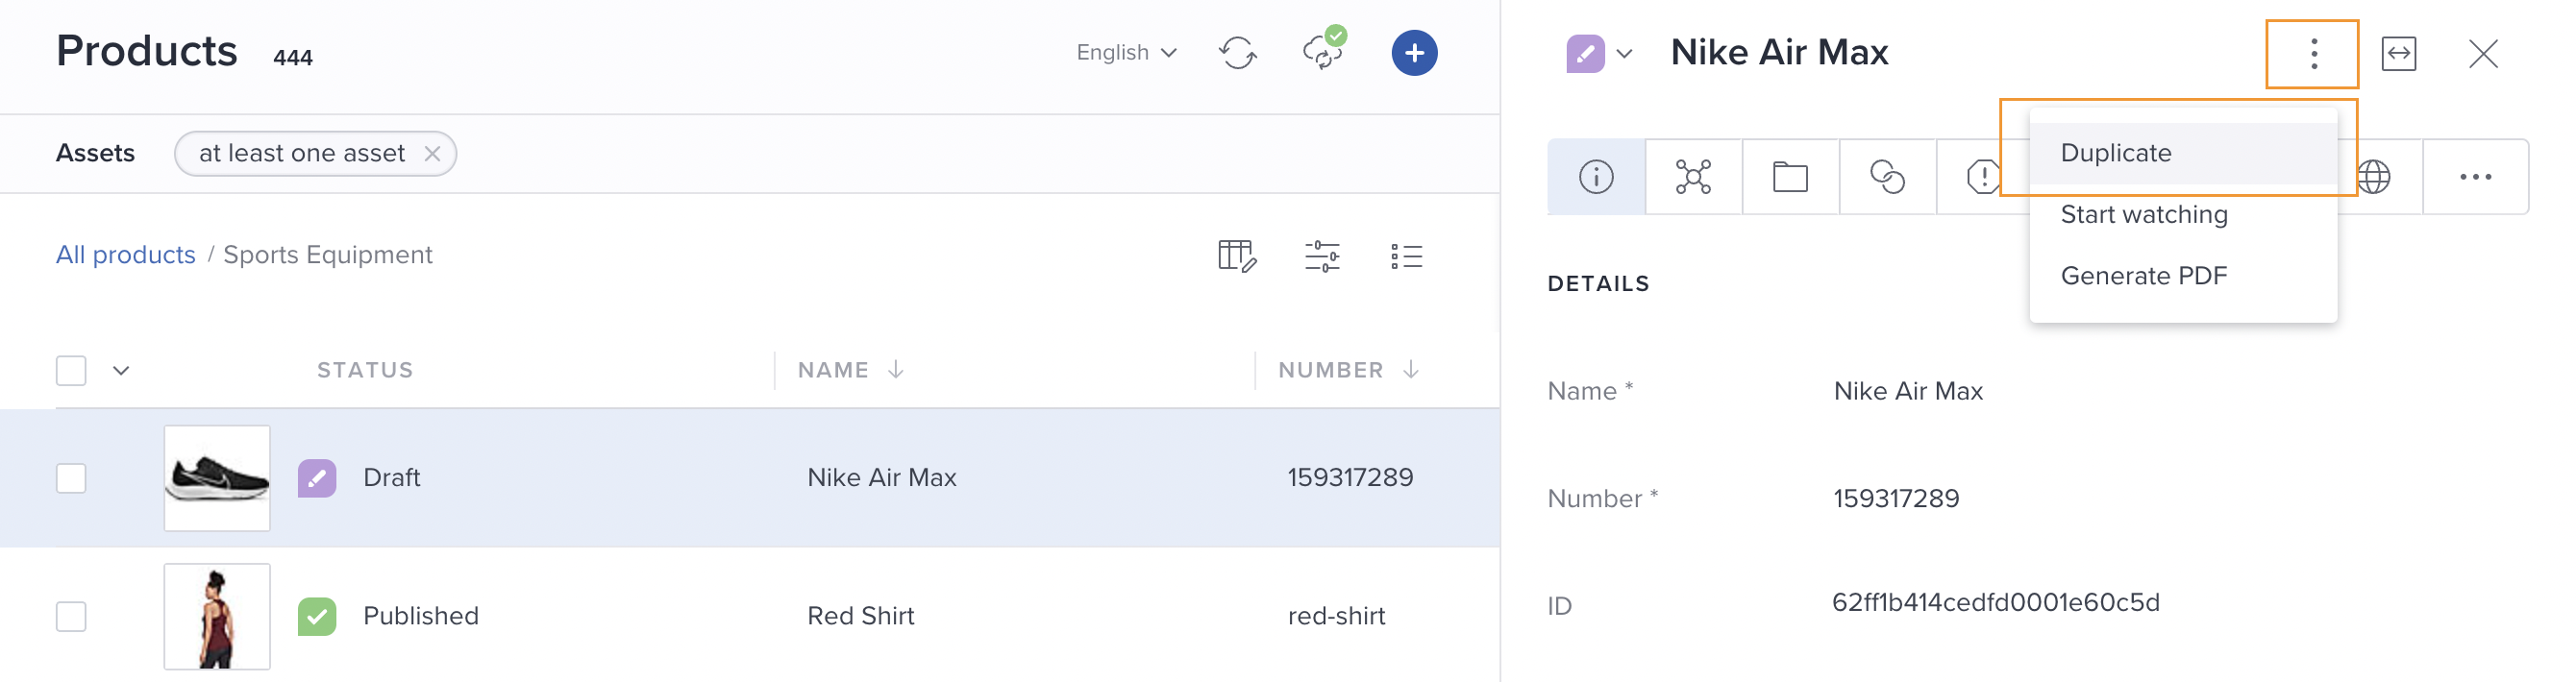
Task: Click the draft status icon in panel header
Action: 1585,54
